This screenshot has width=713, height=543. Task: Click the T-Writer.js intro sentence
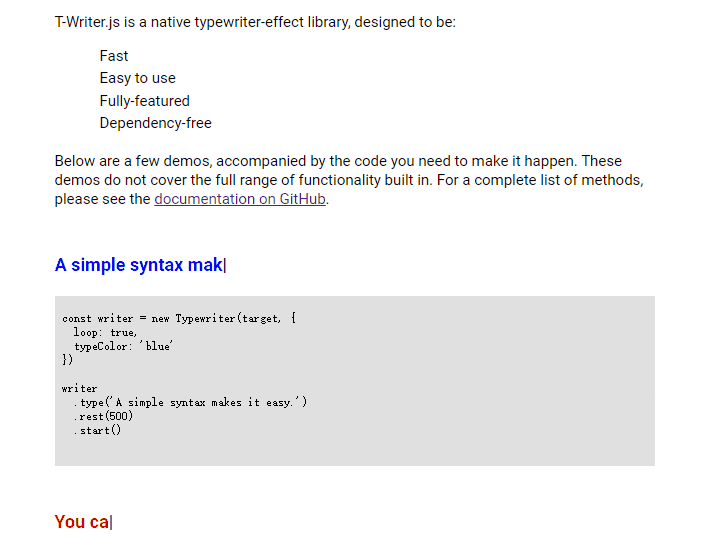point(255,22)
